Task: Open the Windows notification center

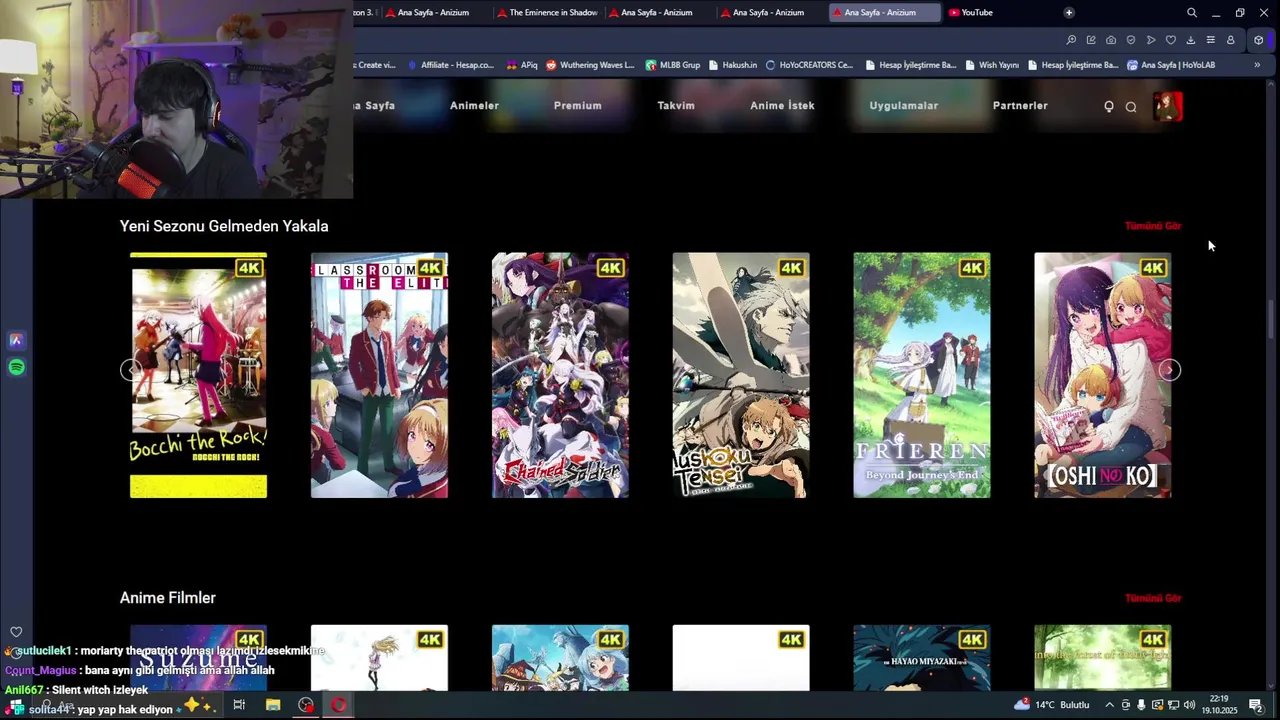Action: pyautogui.click(x=1256, y=705)
